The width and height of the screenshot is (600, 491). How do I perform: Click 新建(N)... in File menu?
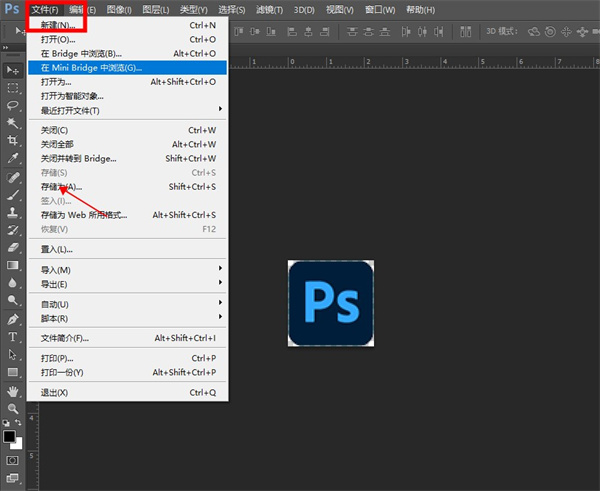click(x=58, y=24)
